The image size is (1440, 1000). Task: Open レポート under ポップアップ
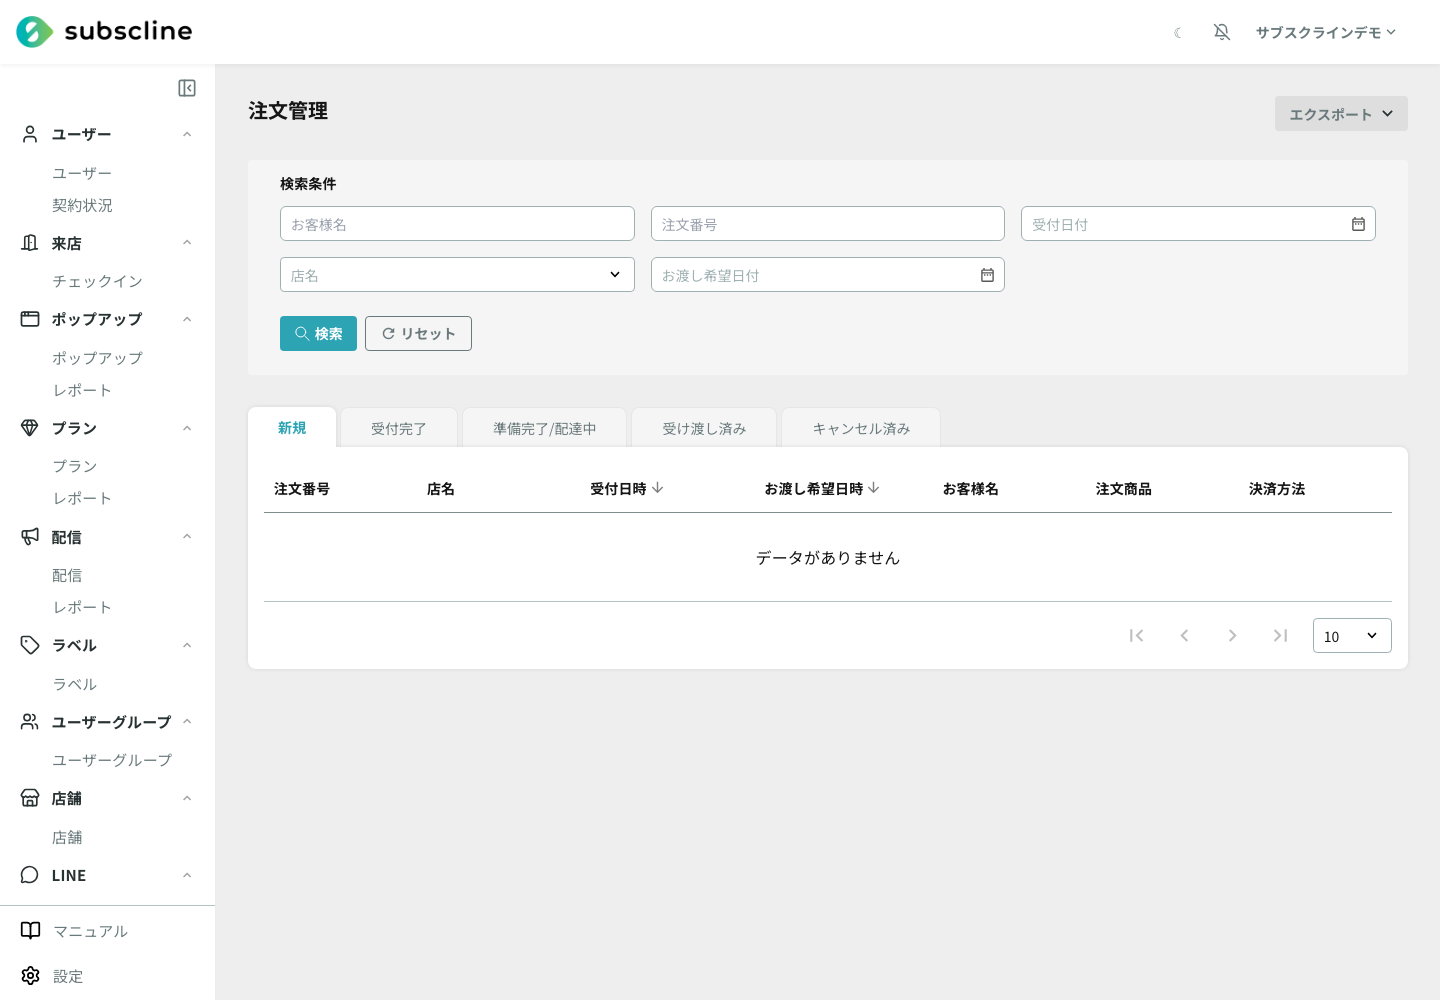click(82, 390)
